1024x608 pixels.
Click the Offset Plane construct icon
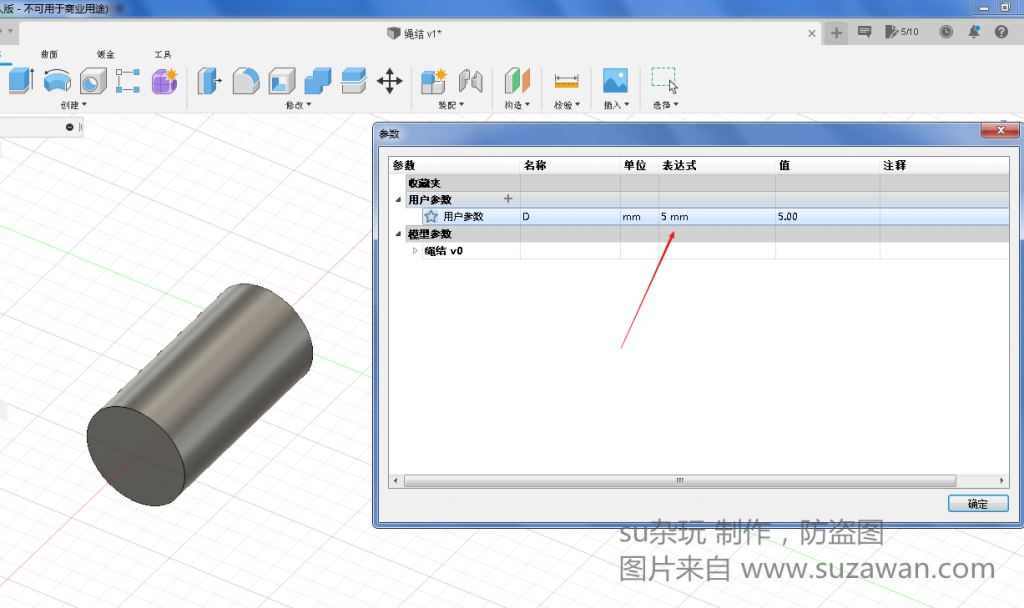coord(517,81)
